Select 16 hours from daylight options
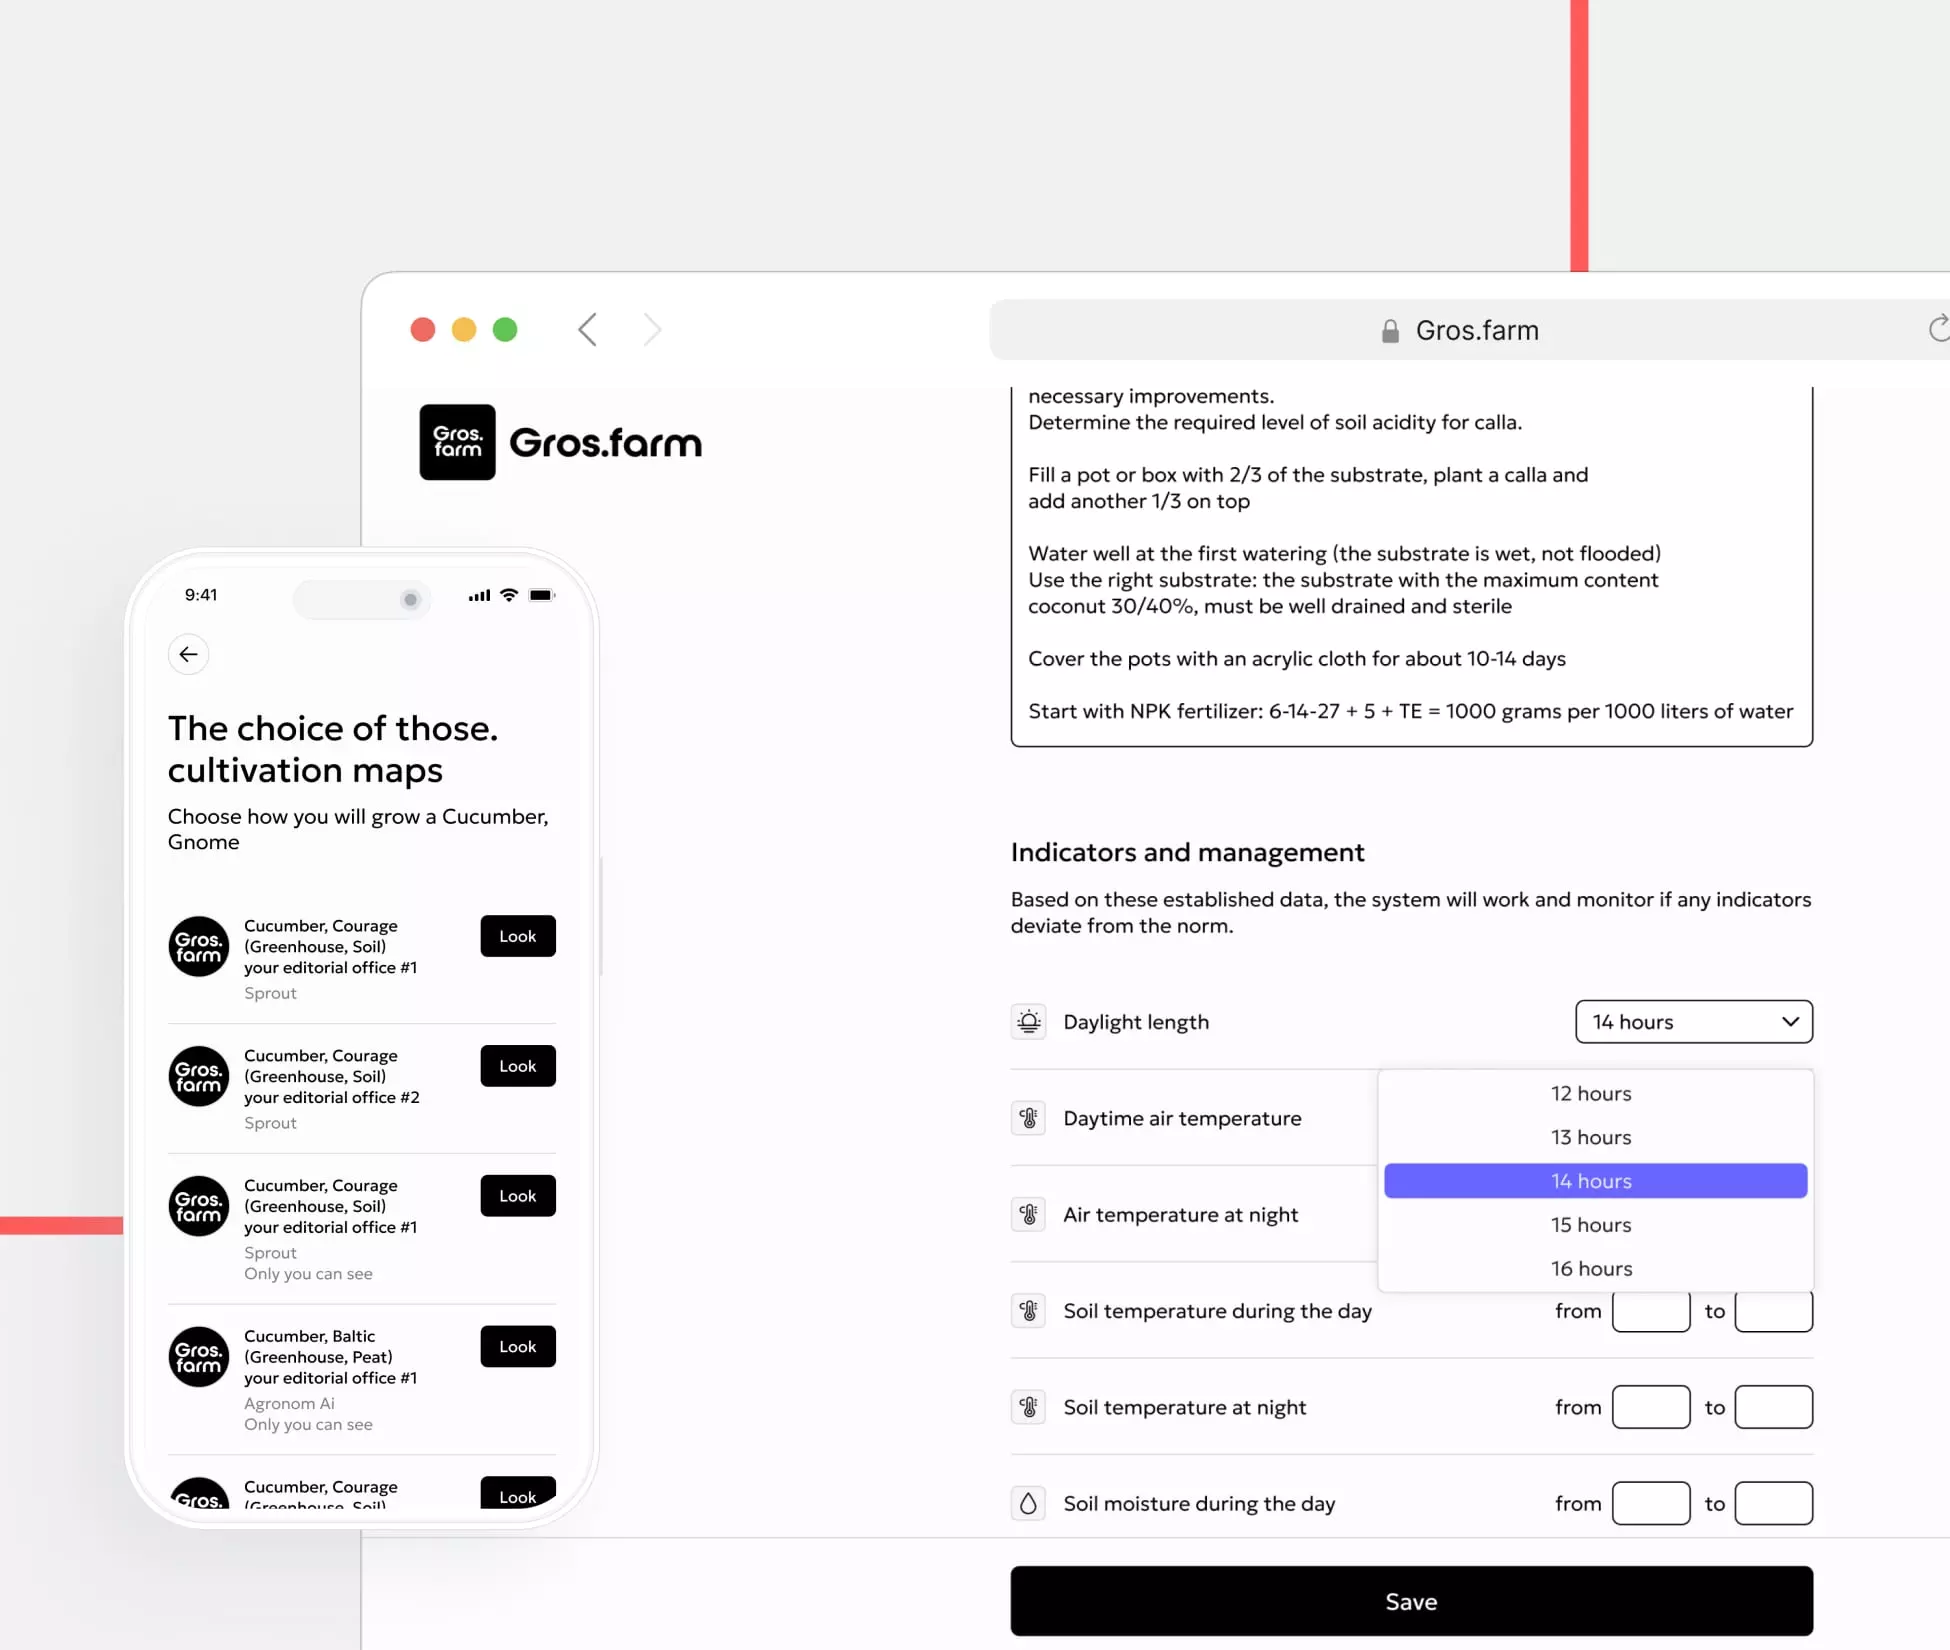This screenshot has width=1950, height=1650. (x=1591, y=1267)
